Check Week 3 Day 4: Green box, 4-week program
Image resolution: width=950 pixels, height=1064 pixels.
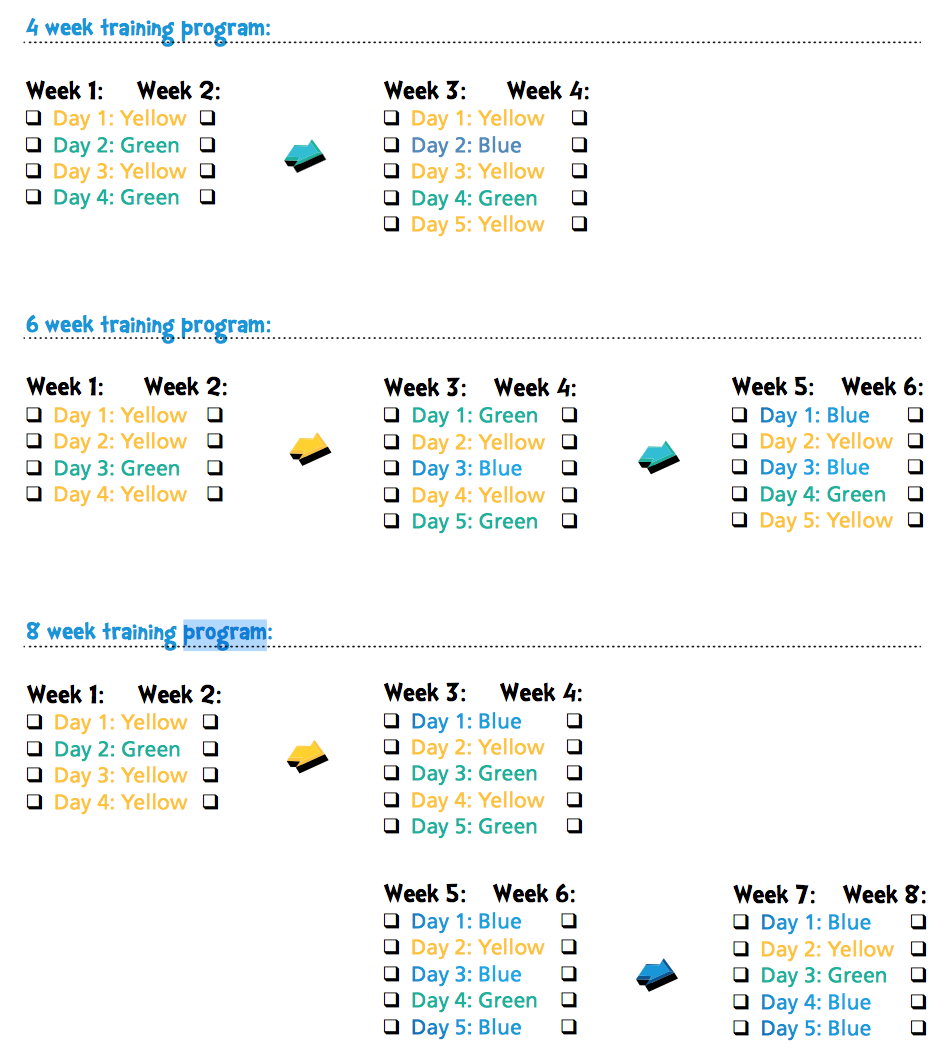[x=392, y=198]
